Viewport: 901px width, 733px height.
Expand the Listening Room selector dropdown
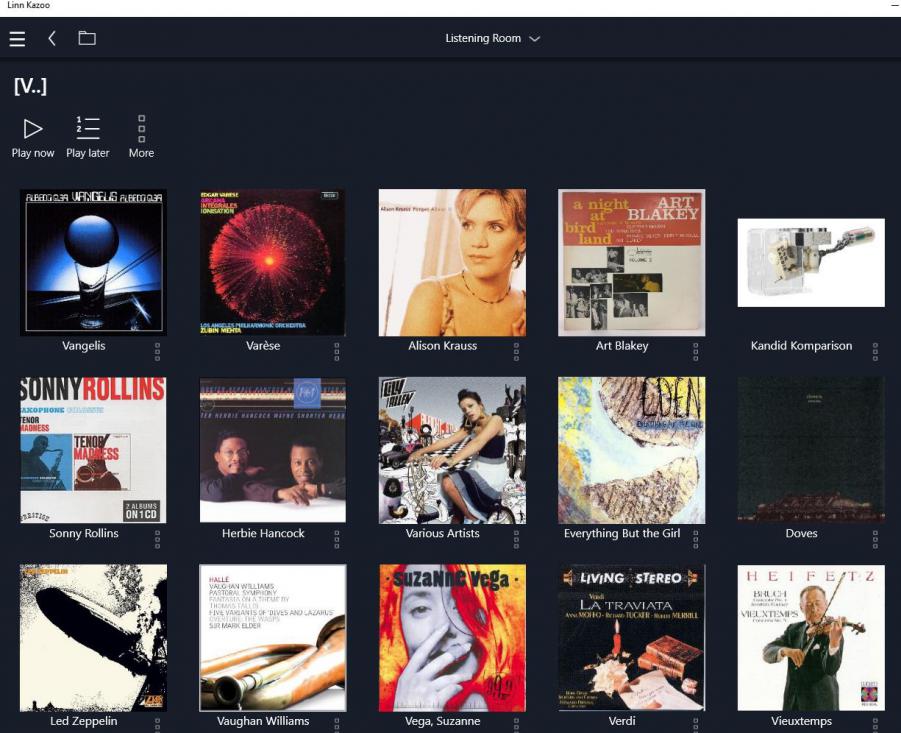click(x=492, y=39)
